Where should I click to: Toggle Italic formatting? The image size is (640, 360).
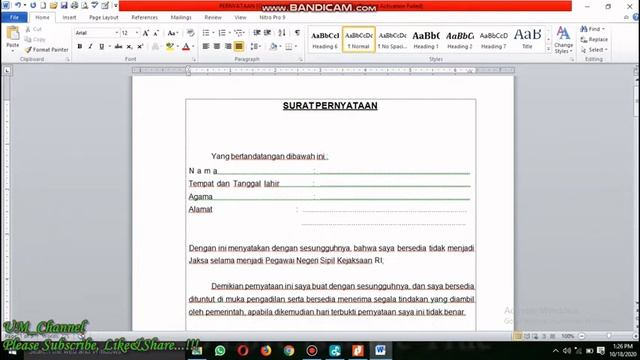pyautogui.click(x=90, y=47)
